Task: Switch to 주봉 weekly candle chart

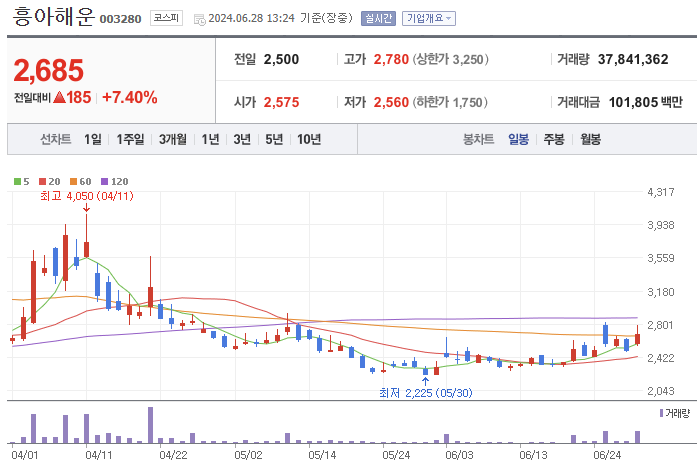Action: pos(553,139)
